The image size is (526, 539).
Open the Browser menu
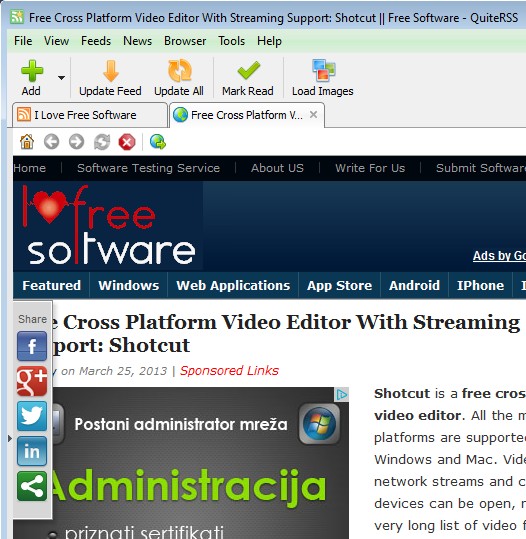click(185, 41)
